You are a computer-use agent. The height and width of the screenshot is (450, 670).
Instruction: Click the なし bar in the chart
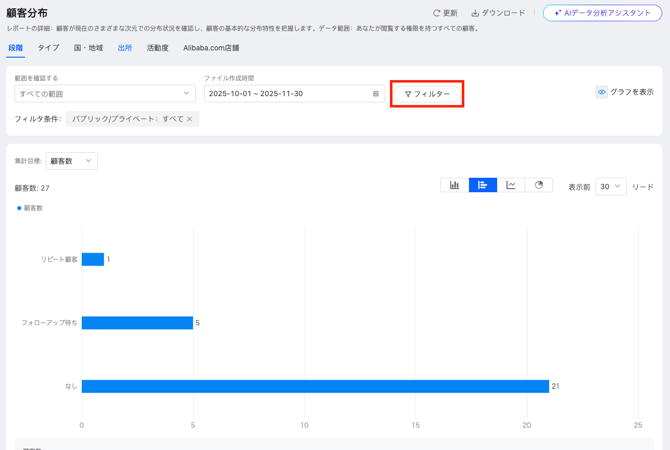315,386
